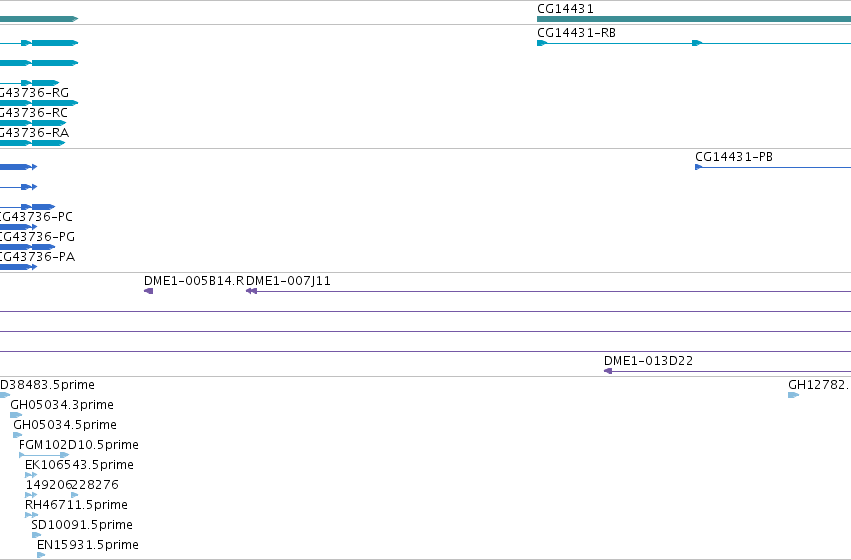Click the double arrowhead of DME1-007J11

coord(251,291)
